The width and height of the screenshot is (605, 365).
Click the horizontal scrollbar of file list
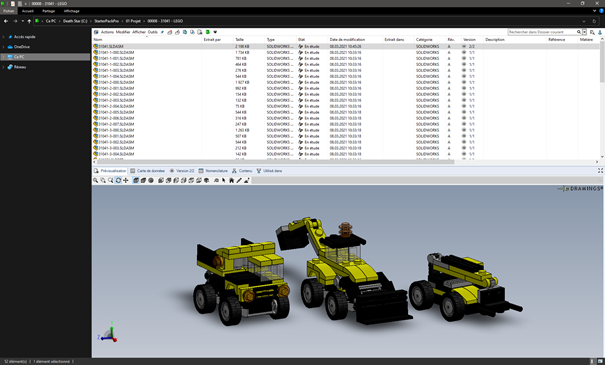click(275, 162)
